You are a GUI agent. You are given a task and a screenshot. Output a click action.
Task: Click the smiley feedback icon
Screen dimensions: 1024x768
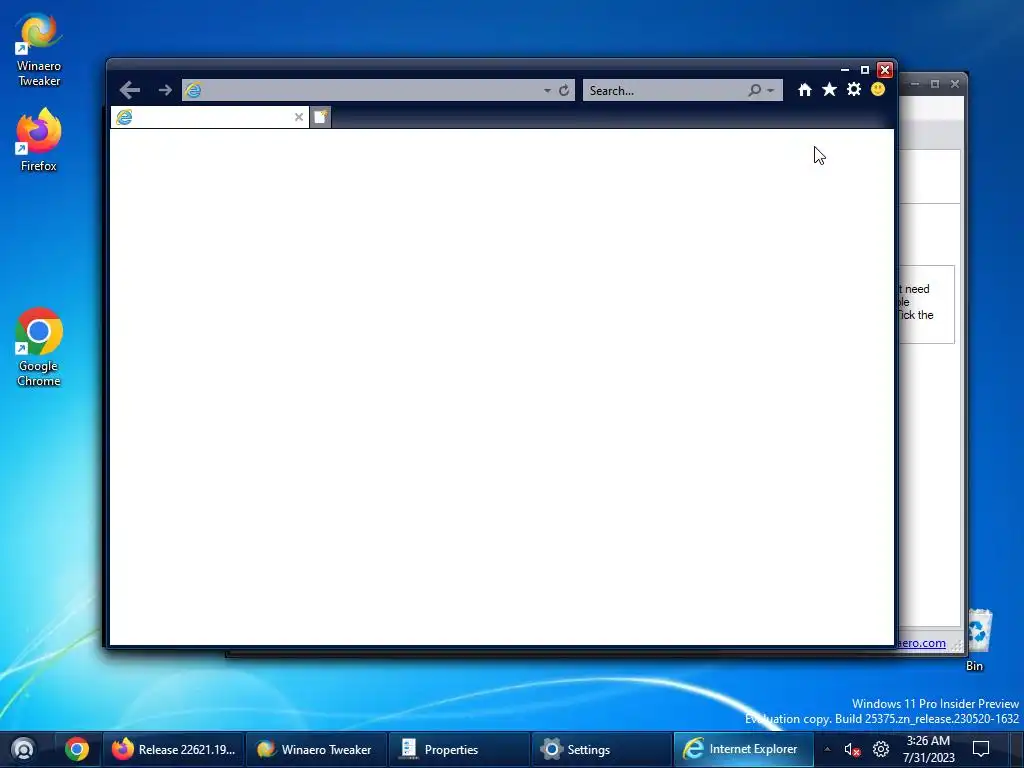pyautogui.click(x=878, y=89)
